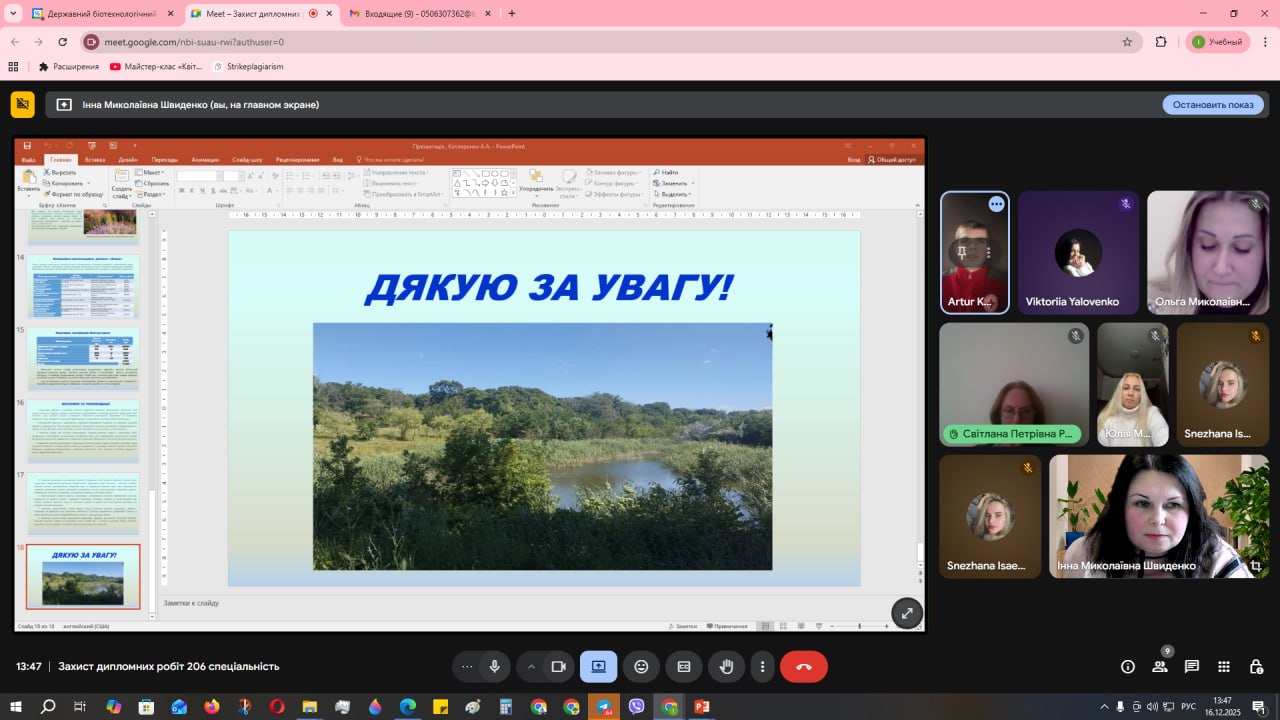Open more options three-dot menu

point(762,666)
